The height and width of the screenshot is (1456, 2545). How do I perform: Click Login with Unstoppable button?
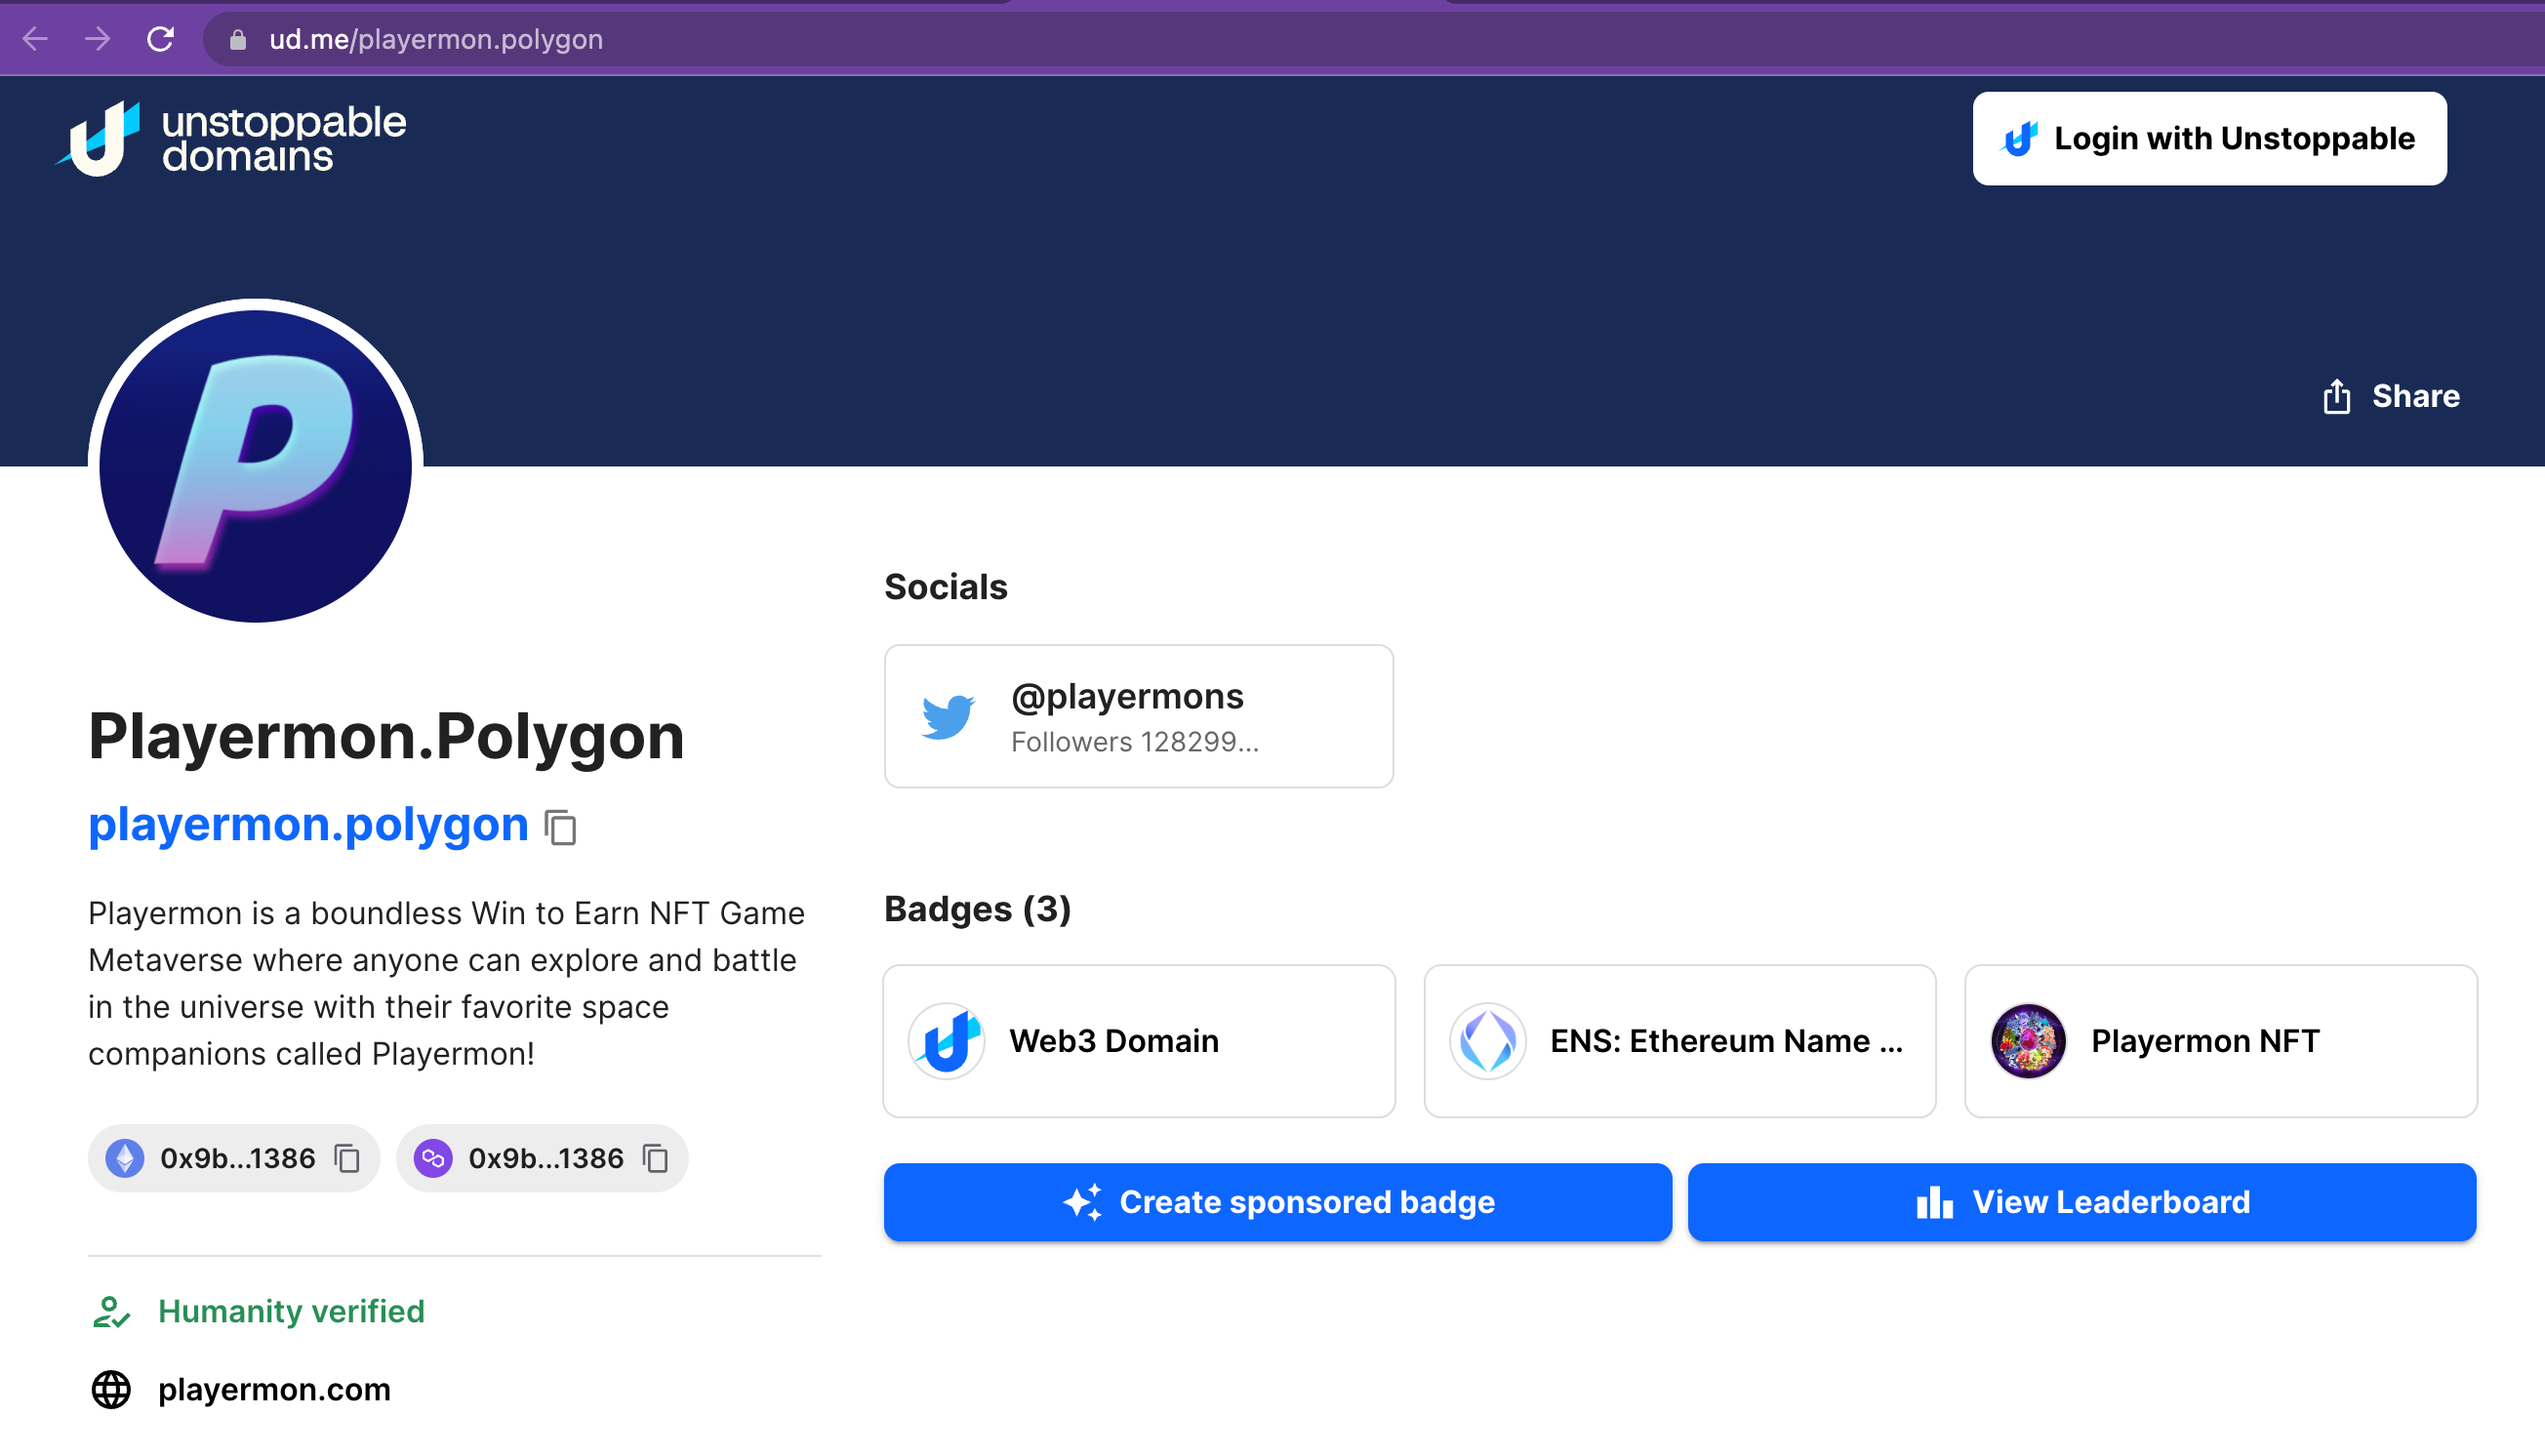coord(2209,139)
